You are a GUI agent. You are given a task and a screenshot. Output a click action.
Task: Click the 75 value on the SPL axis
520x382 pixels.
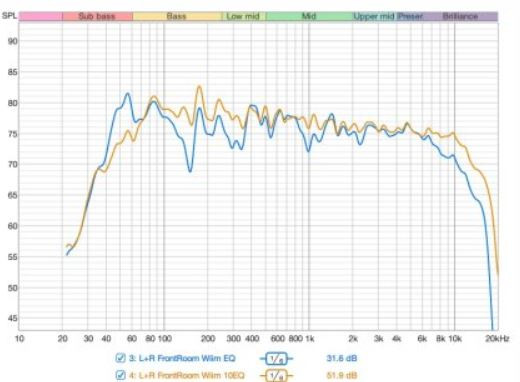(13, 134)
